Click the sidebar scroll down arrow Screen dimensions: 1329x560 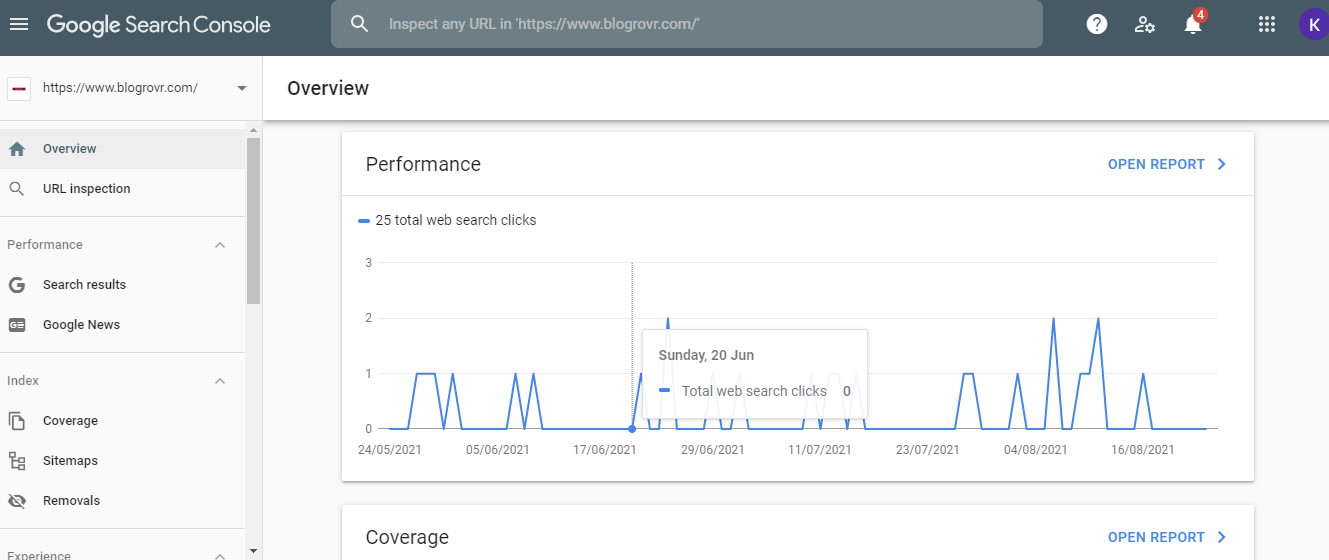click(254, 550)
